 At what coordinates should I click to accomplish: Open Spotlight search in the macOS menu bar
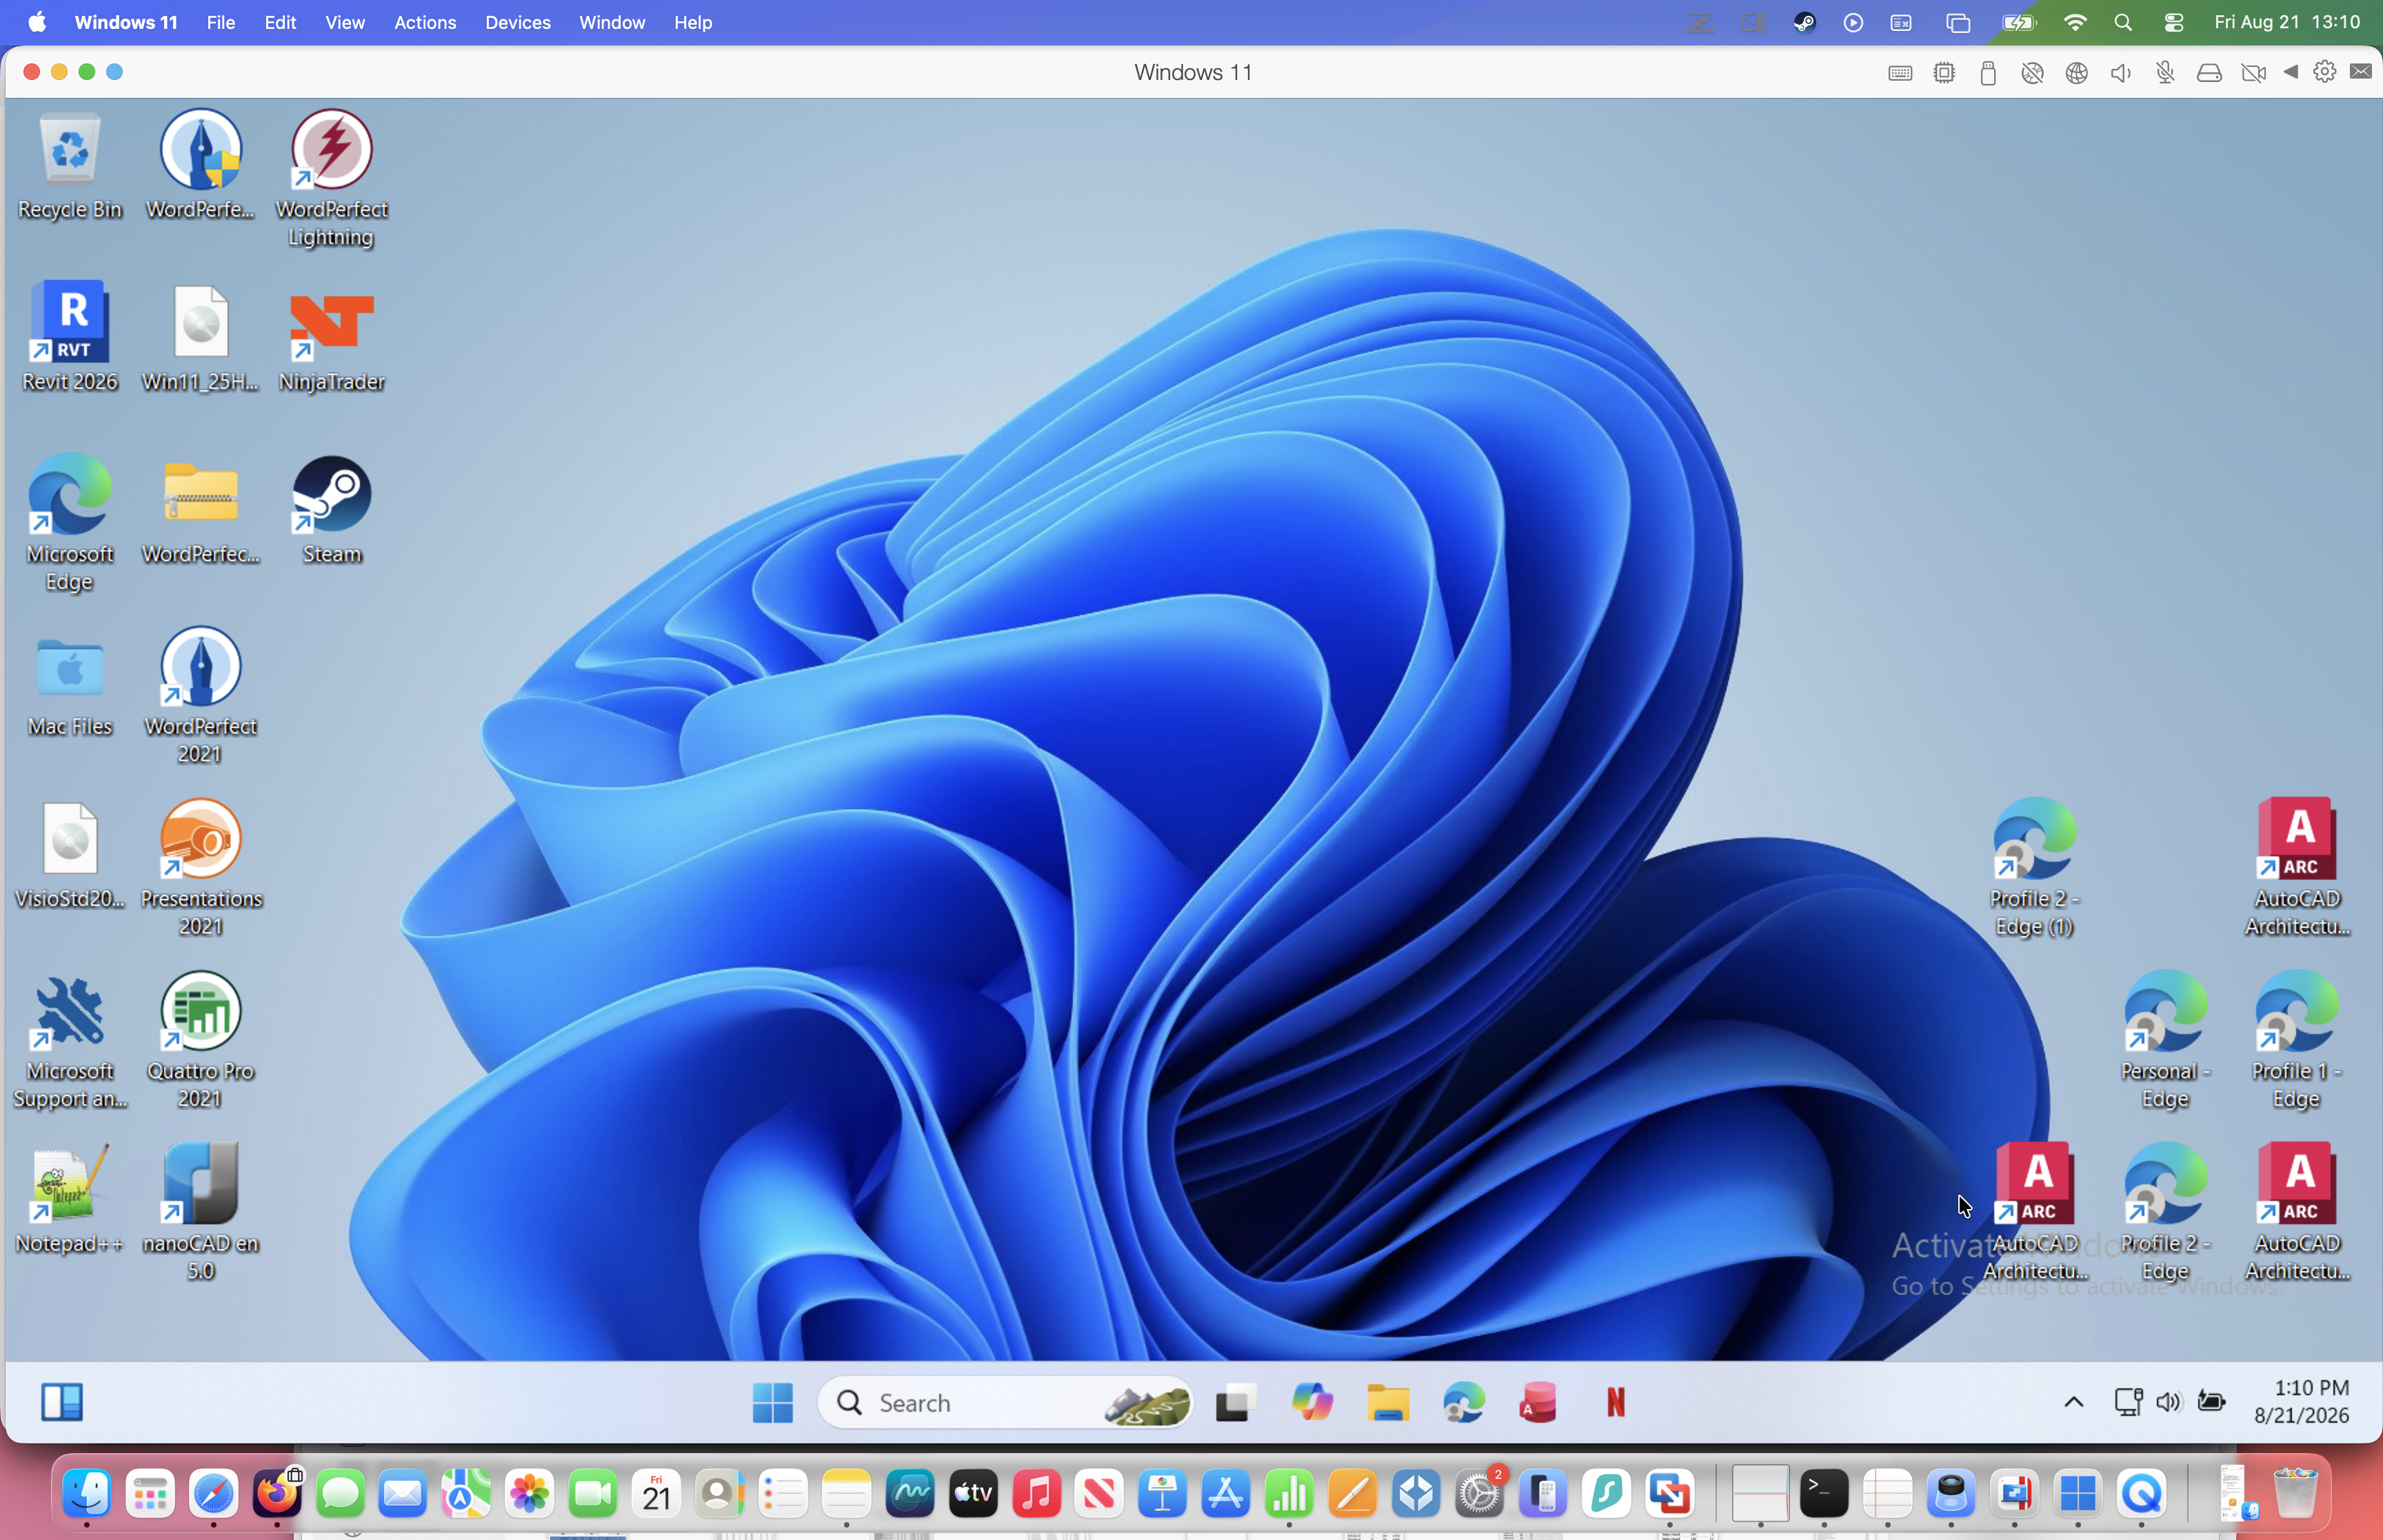pos(2123,22)
